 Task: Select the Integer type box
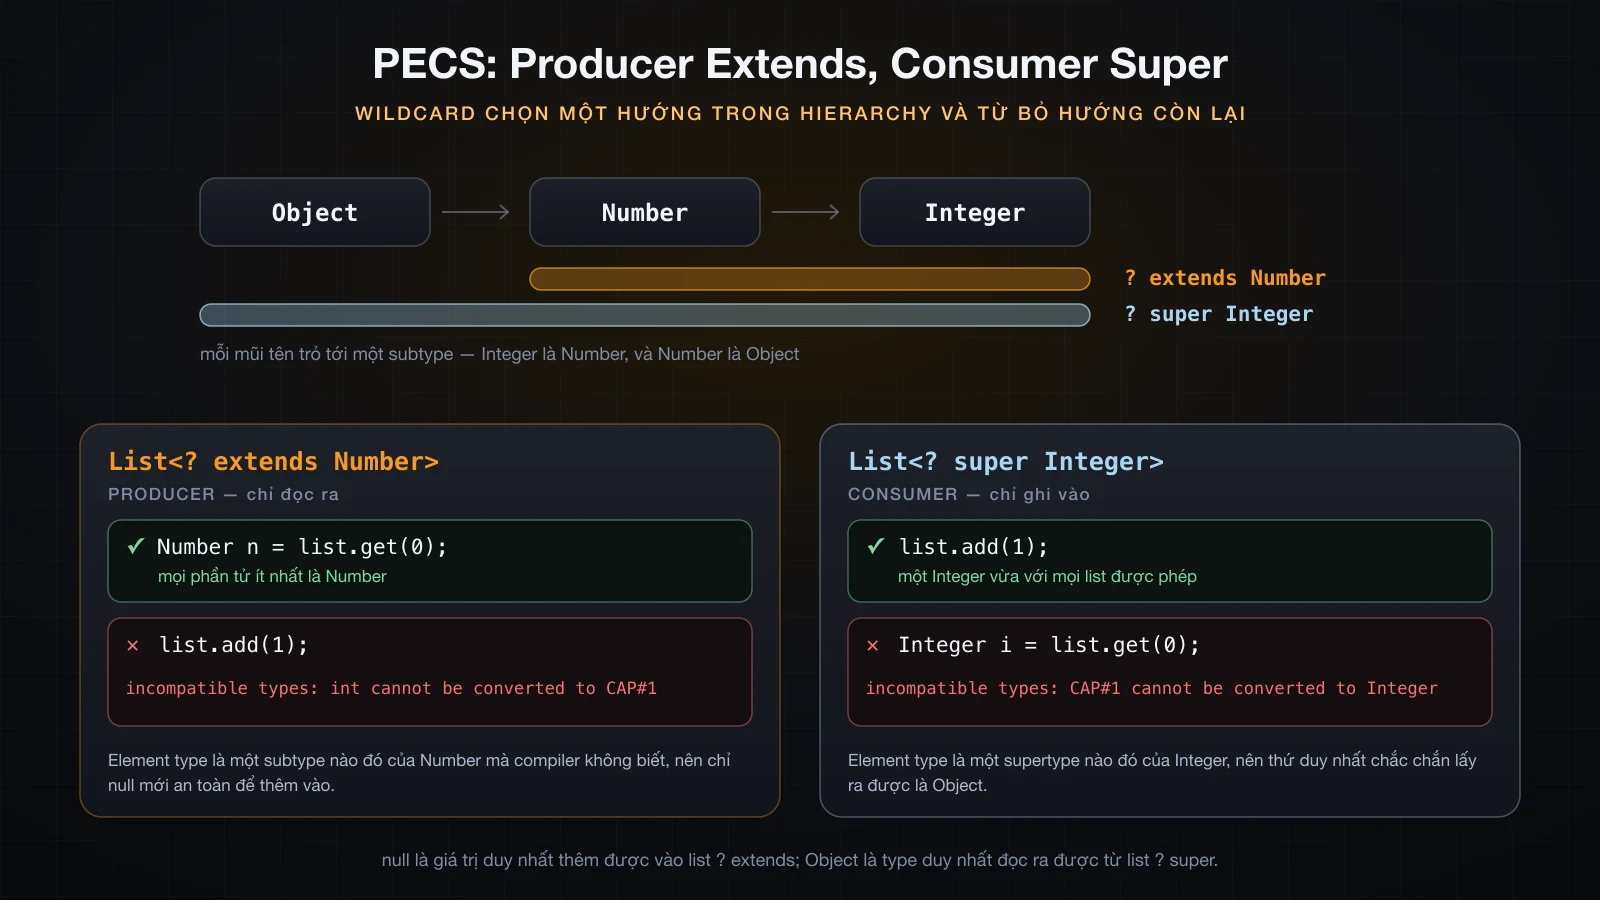[x=975, y=212]
